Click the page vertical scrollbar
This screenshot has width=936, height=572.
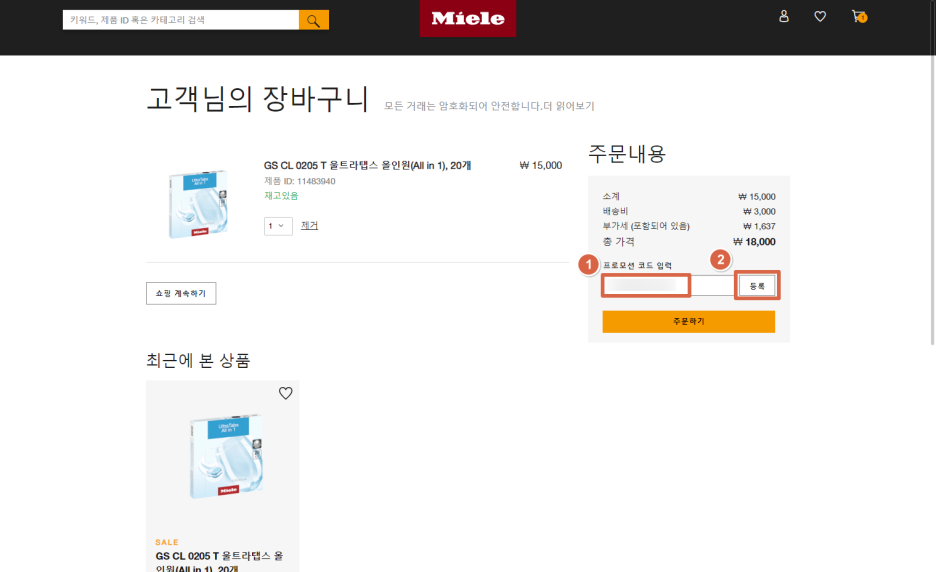tap(932, 173)
